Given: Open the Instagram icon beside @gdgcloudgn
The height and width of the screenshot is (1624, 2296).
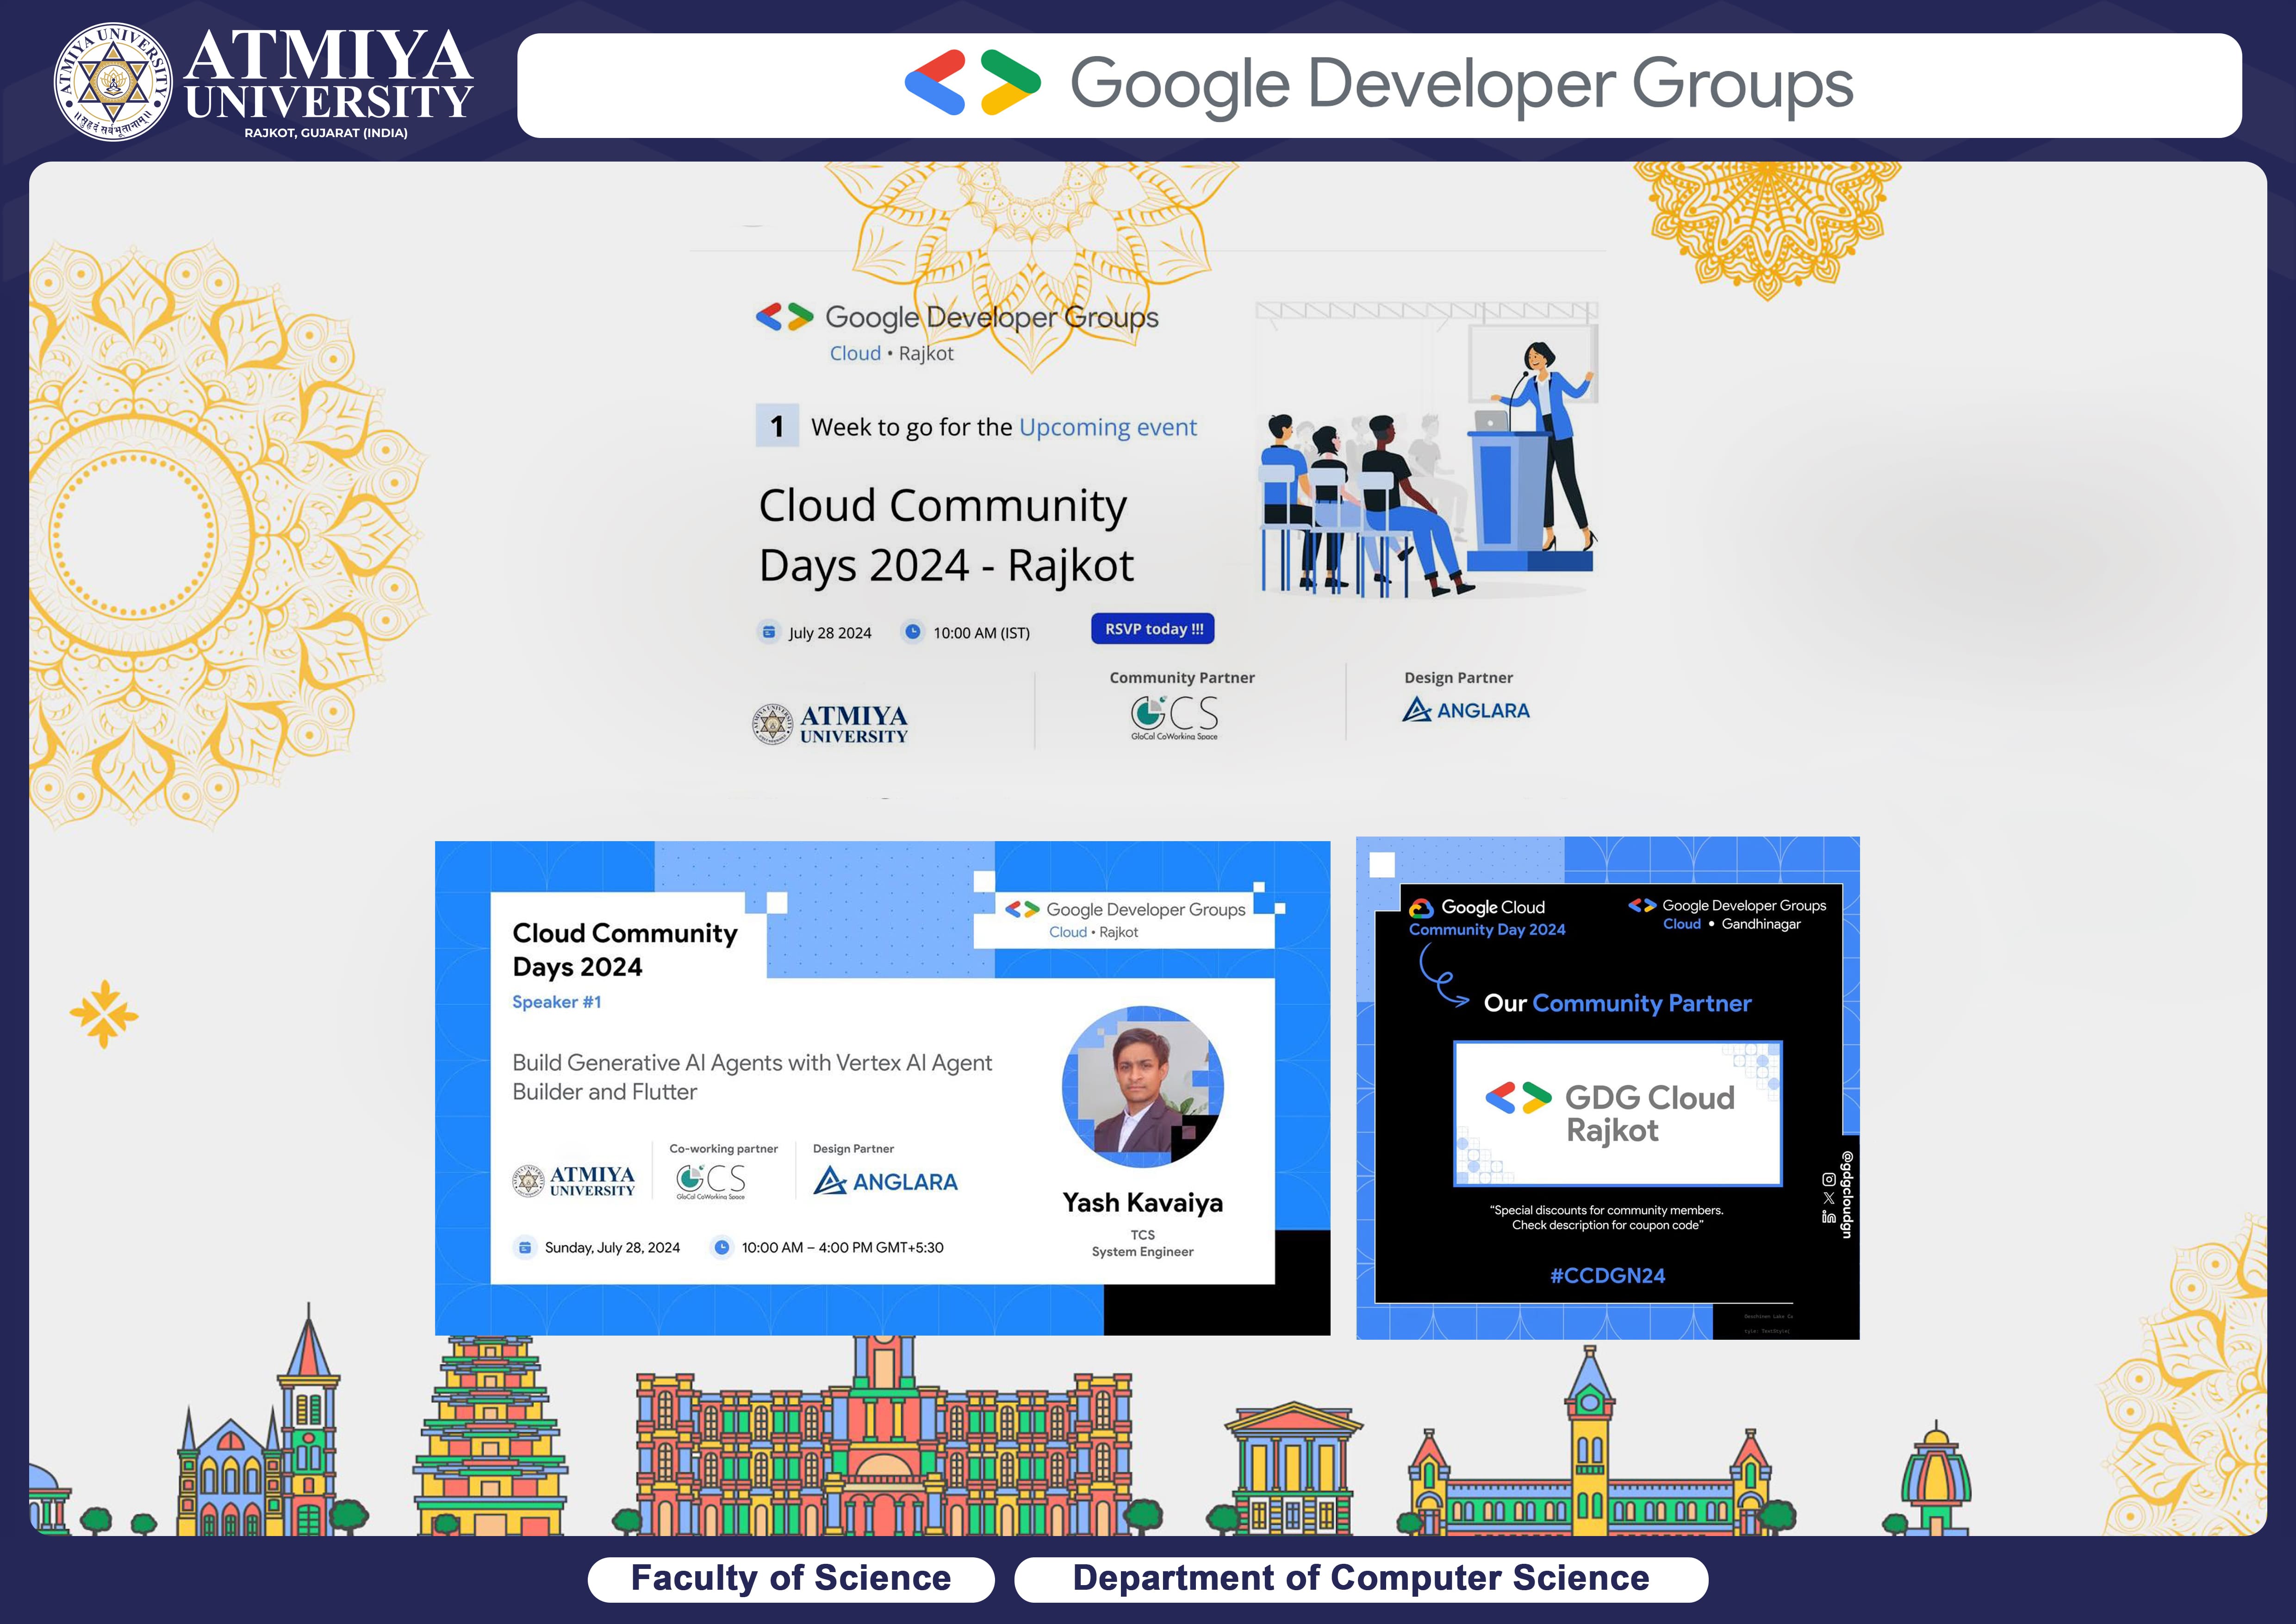Looking at the screenshot, I should (x=1829, y=1179).
